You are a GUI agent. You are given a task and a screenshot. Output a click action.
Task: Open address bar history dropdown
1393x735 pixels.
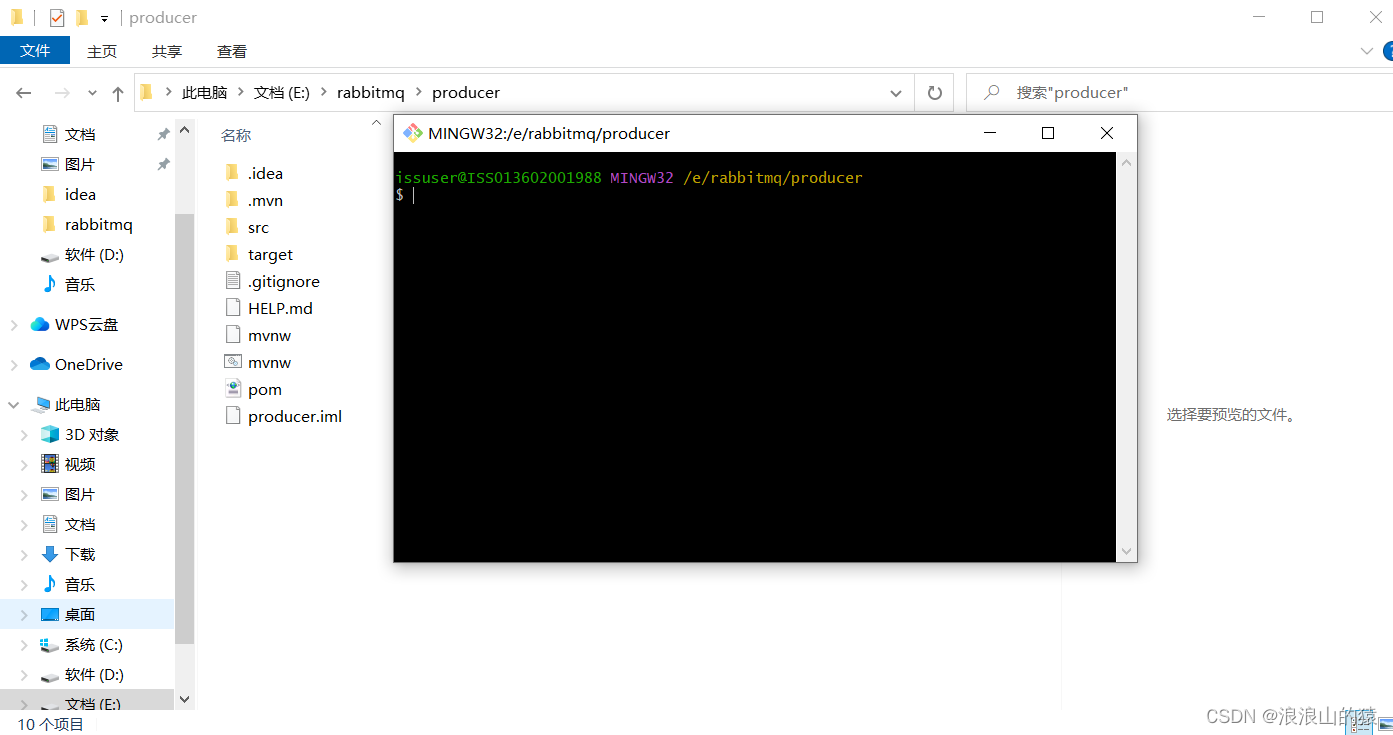[896, 93]
